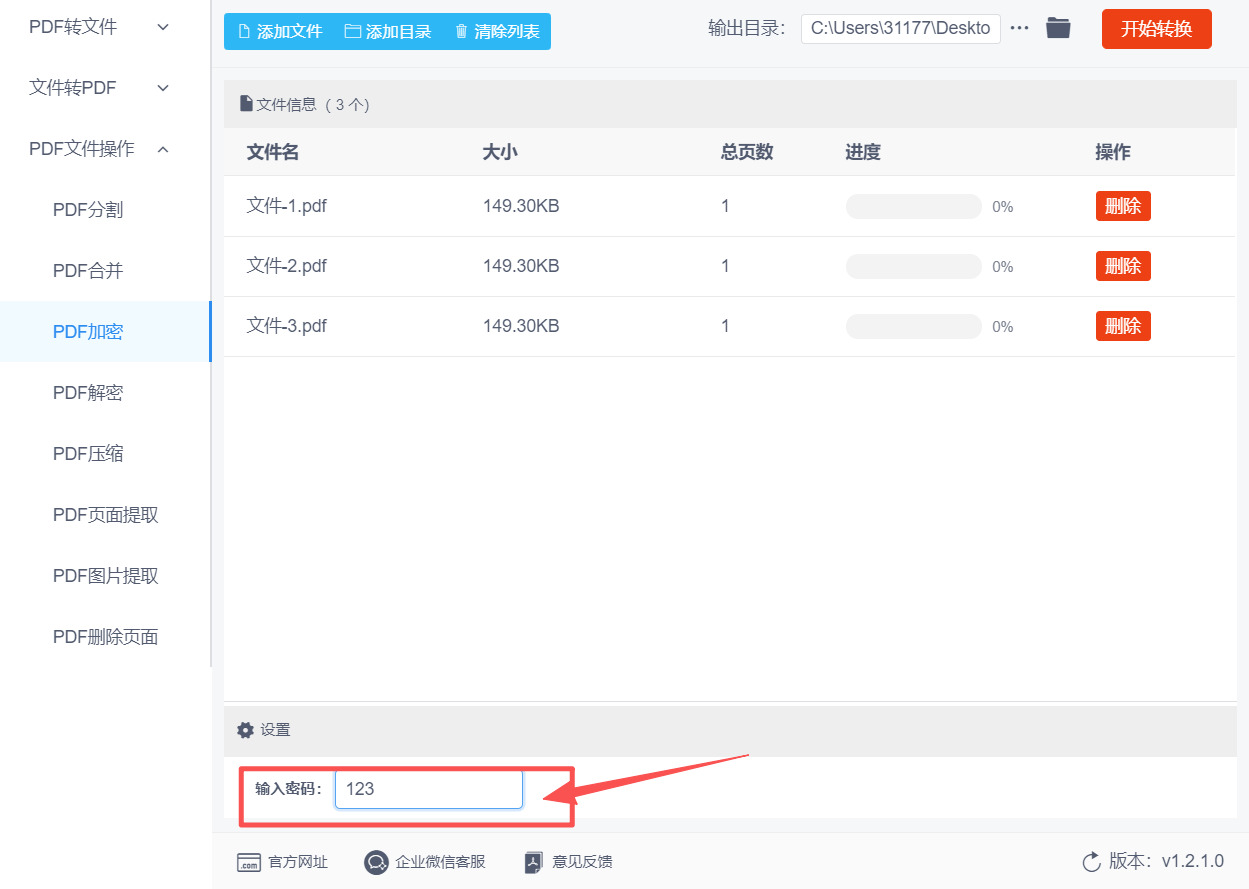Image resolution: width=1249 pixels, height=889 pixels.
Task: Click file name 文件-2.pdf
Action: click(x=287, y=266)
